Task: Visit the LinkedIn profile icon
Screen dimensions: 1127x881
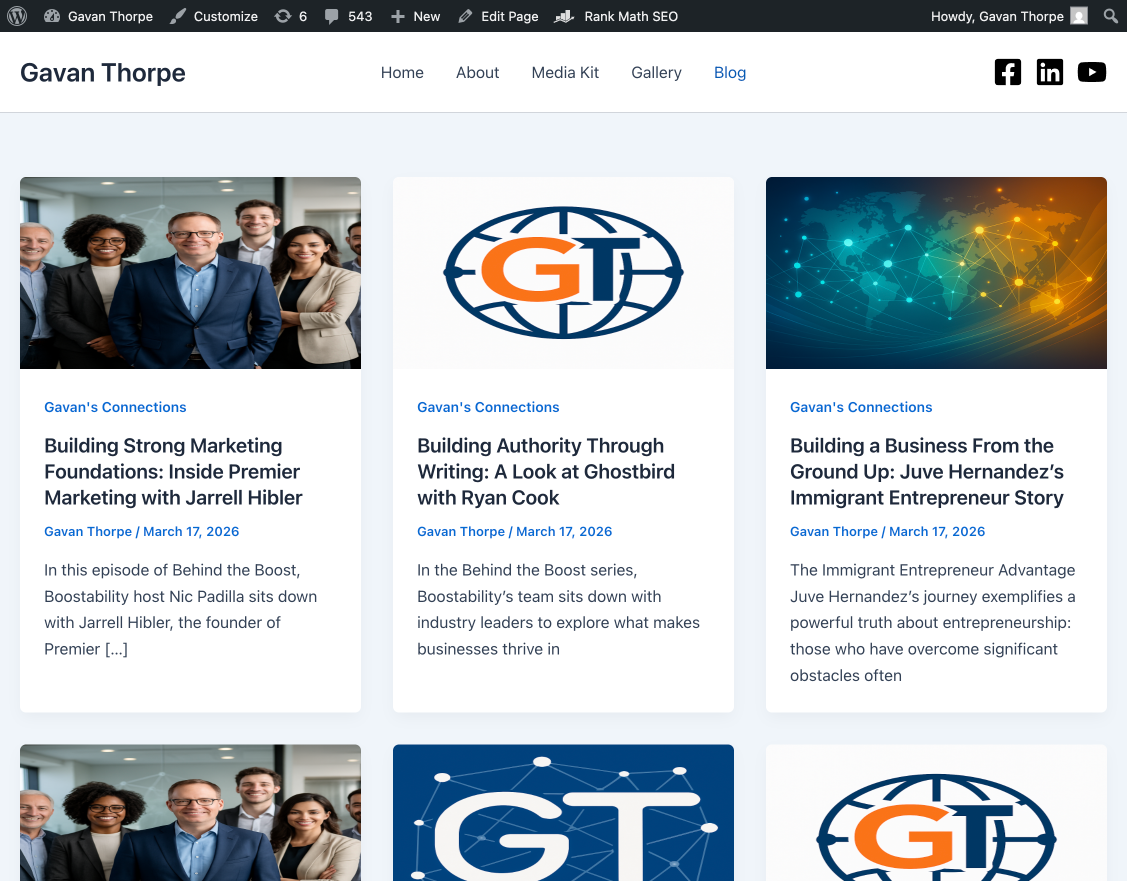Action: click(x=1049, y=72)
